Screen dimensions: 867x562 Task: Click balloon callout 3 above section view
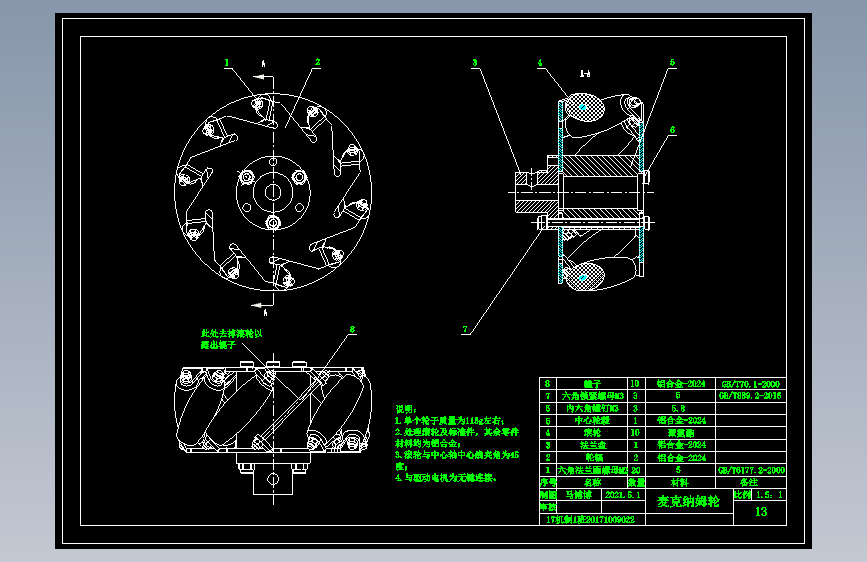(x=474, y=63)
